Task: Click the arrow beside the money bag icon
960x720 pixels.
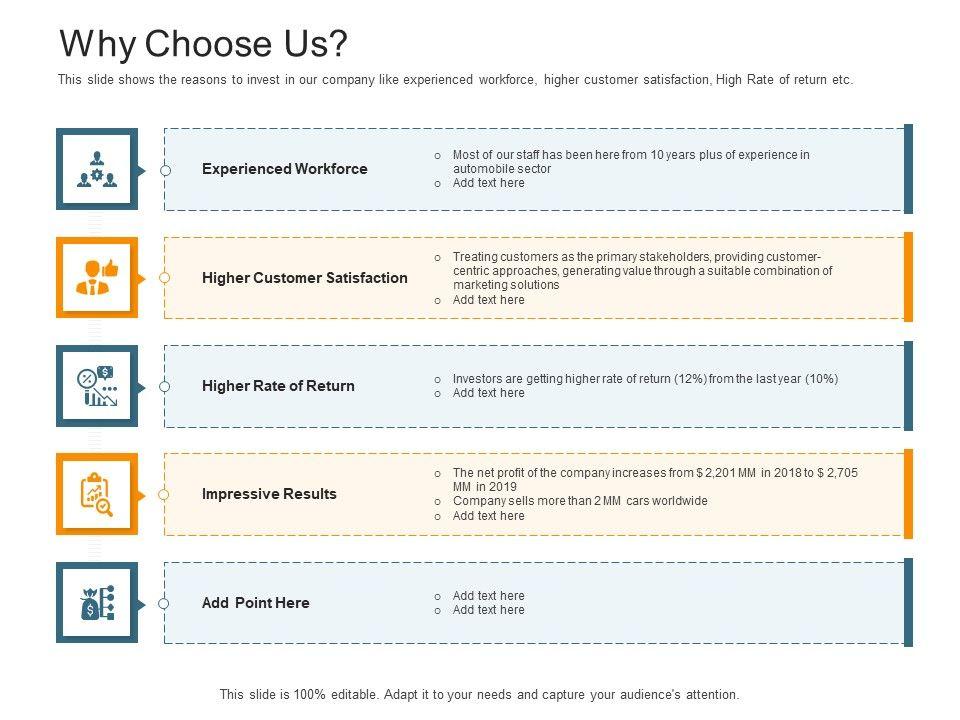Action: click(x=142, y=604)
